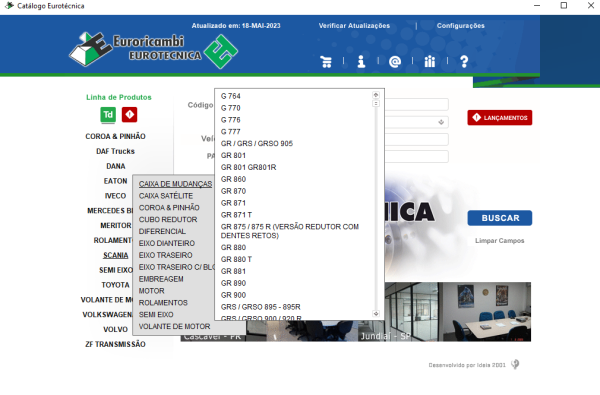Select SCANIA brand
This screenshot has width=600, height=395.
point(115,255)
